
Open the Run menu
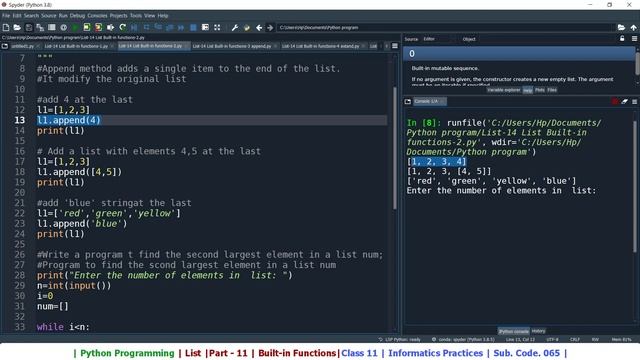(63, 16)
